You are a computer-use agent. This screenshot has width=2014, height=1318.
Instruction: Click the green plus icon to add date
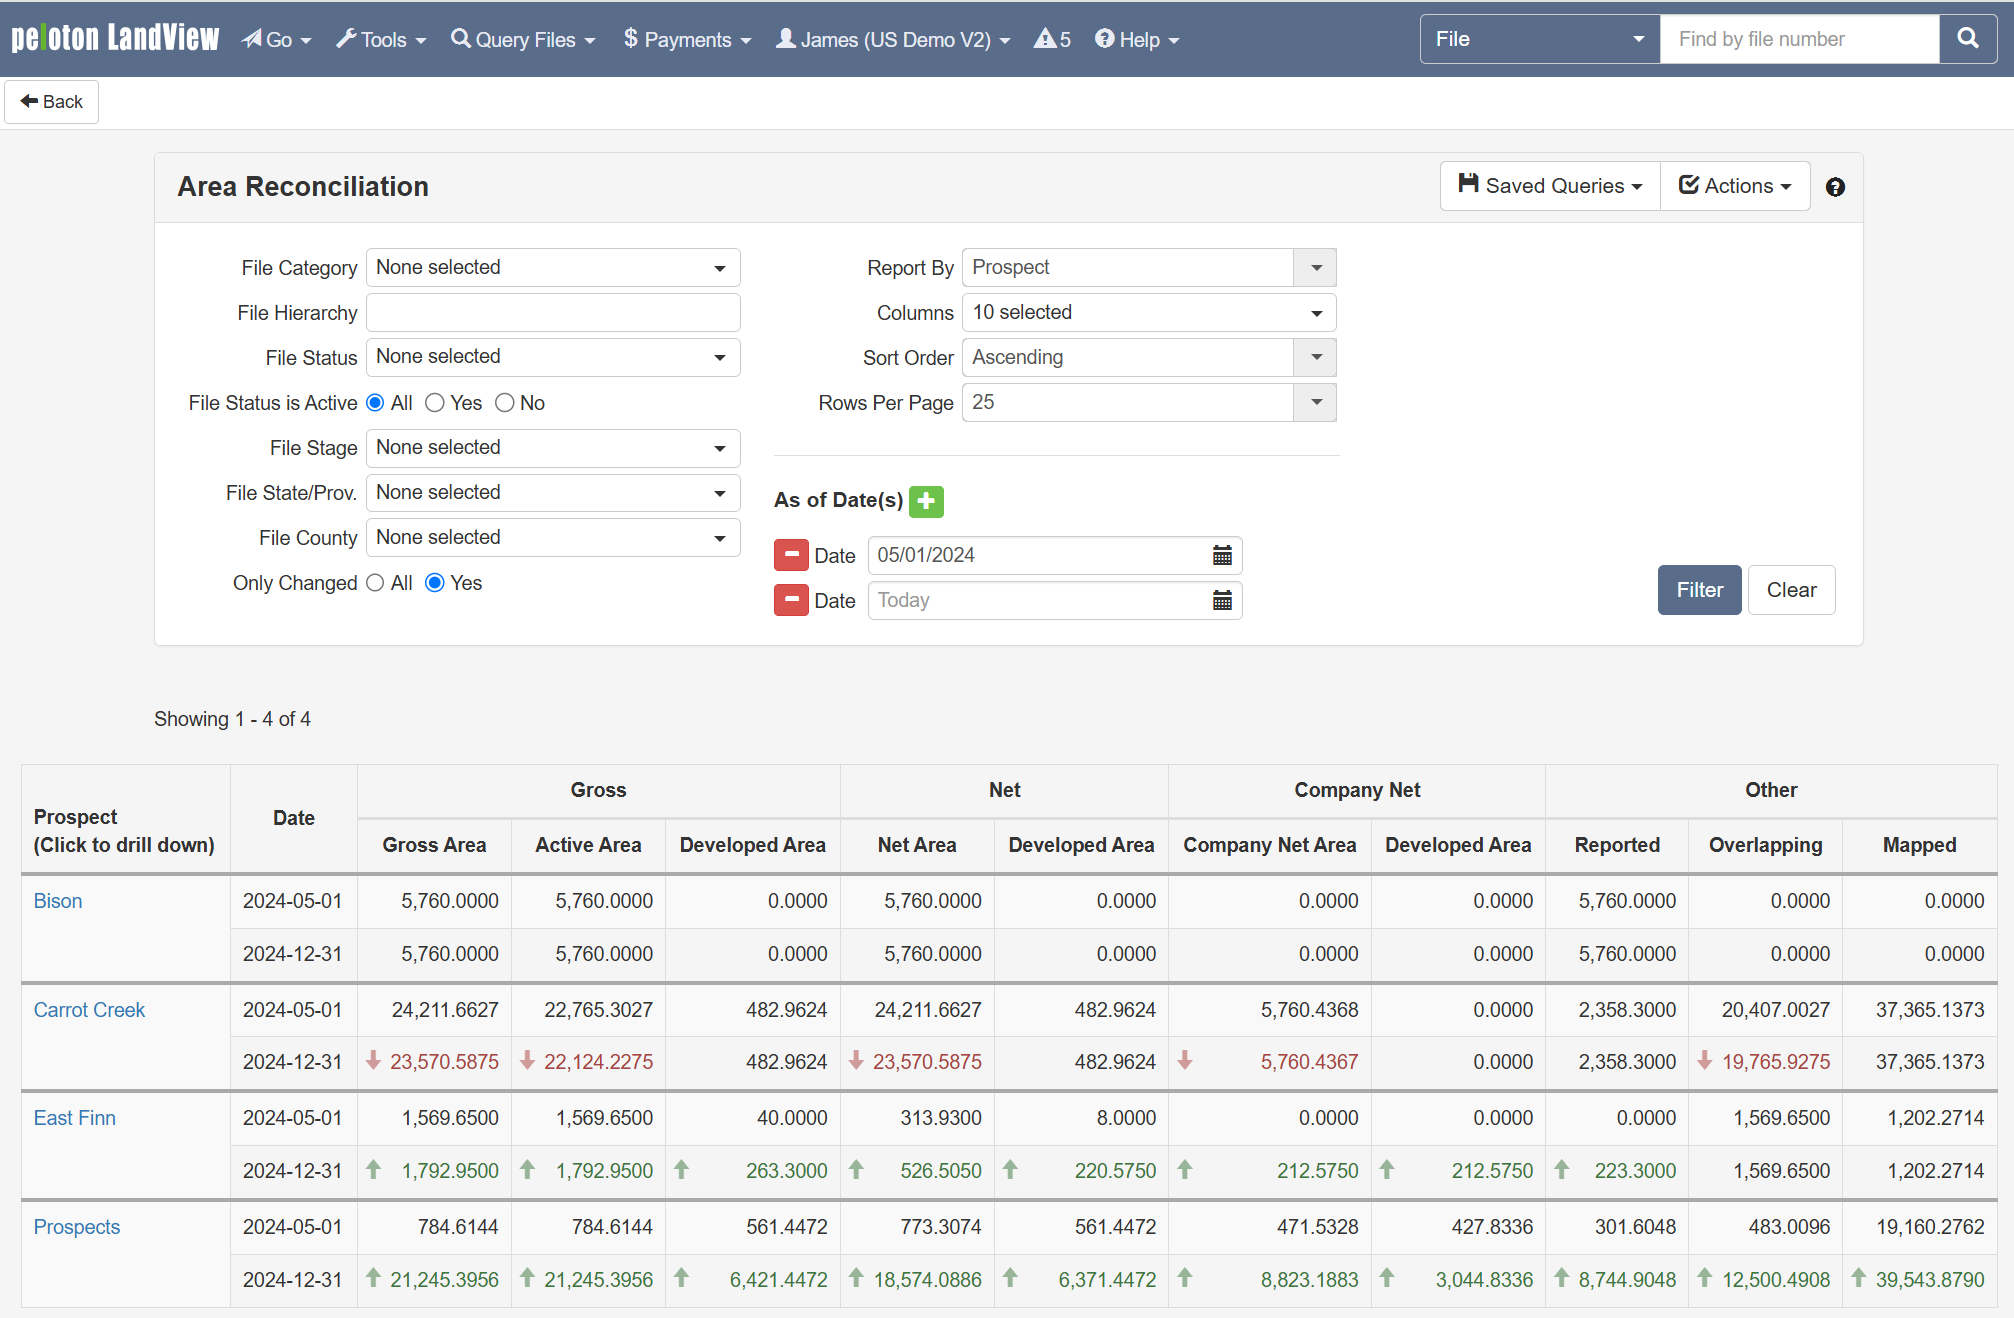click(926, 501)
